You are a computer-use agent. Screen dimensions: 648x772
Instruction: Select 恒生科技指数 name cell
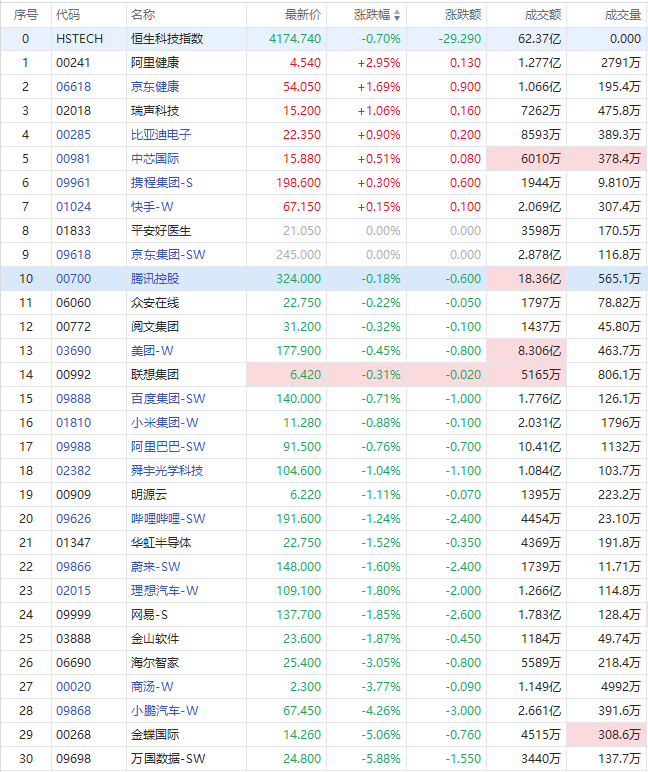167,39
